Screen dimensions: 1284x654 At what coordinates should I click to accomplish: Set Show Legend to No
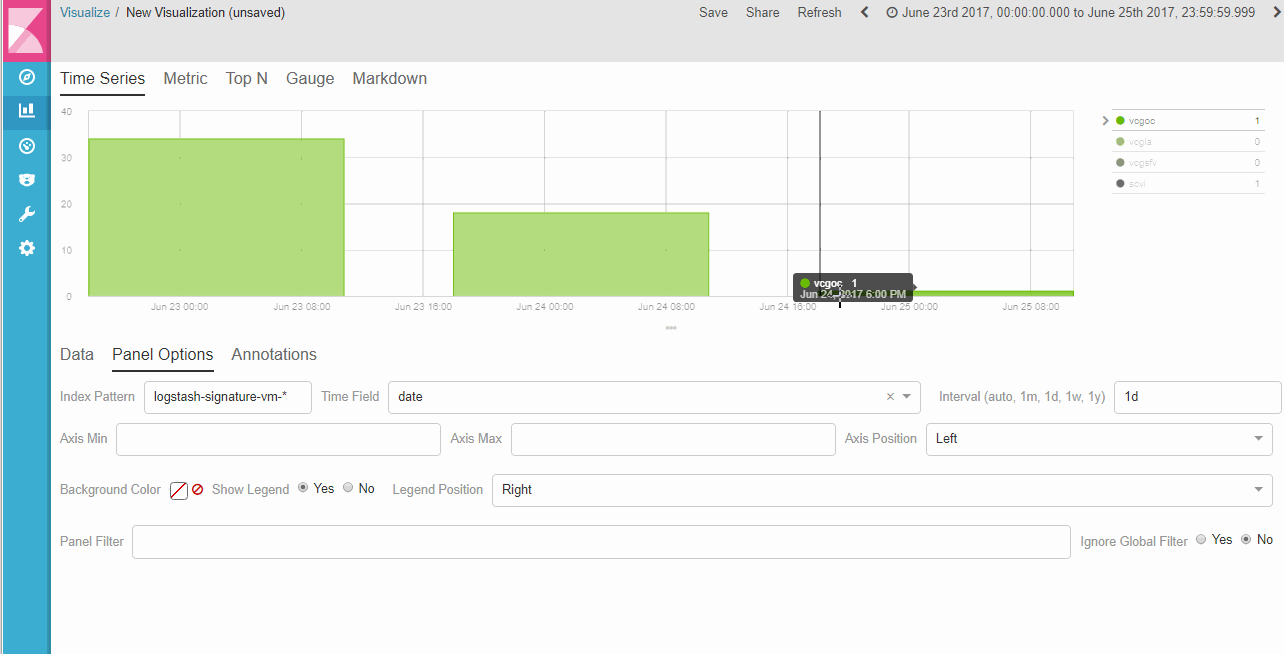pyautogui.click(x=348, y=488)
